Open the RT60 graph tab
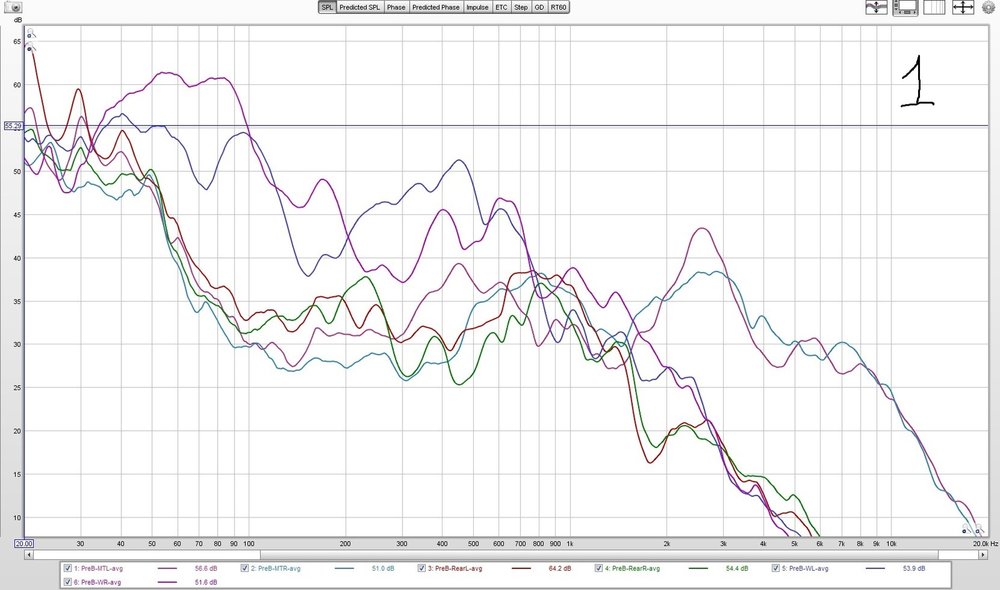Image resolution: width=1000 pixels, height=590 pixels. pos(558,7)
